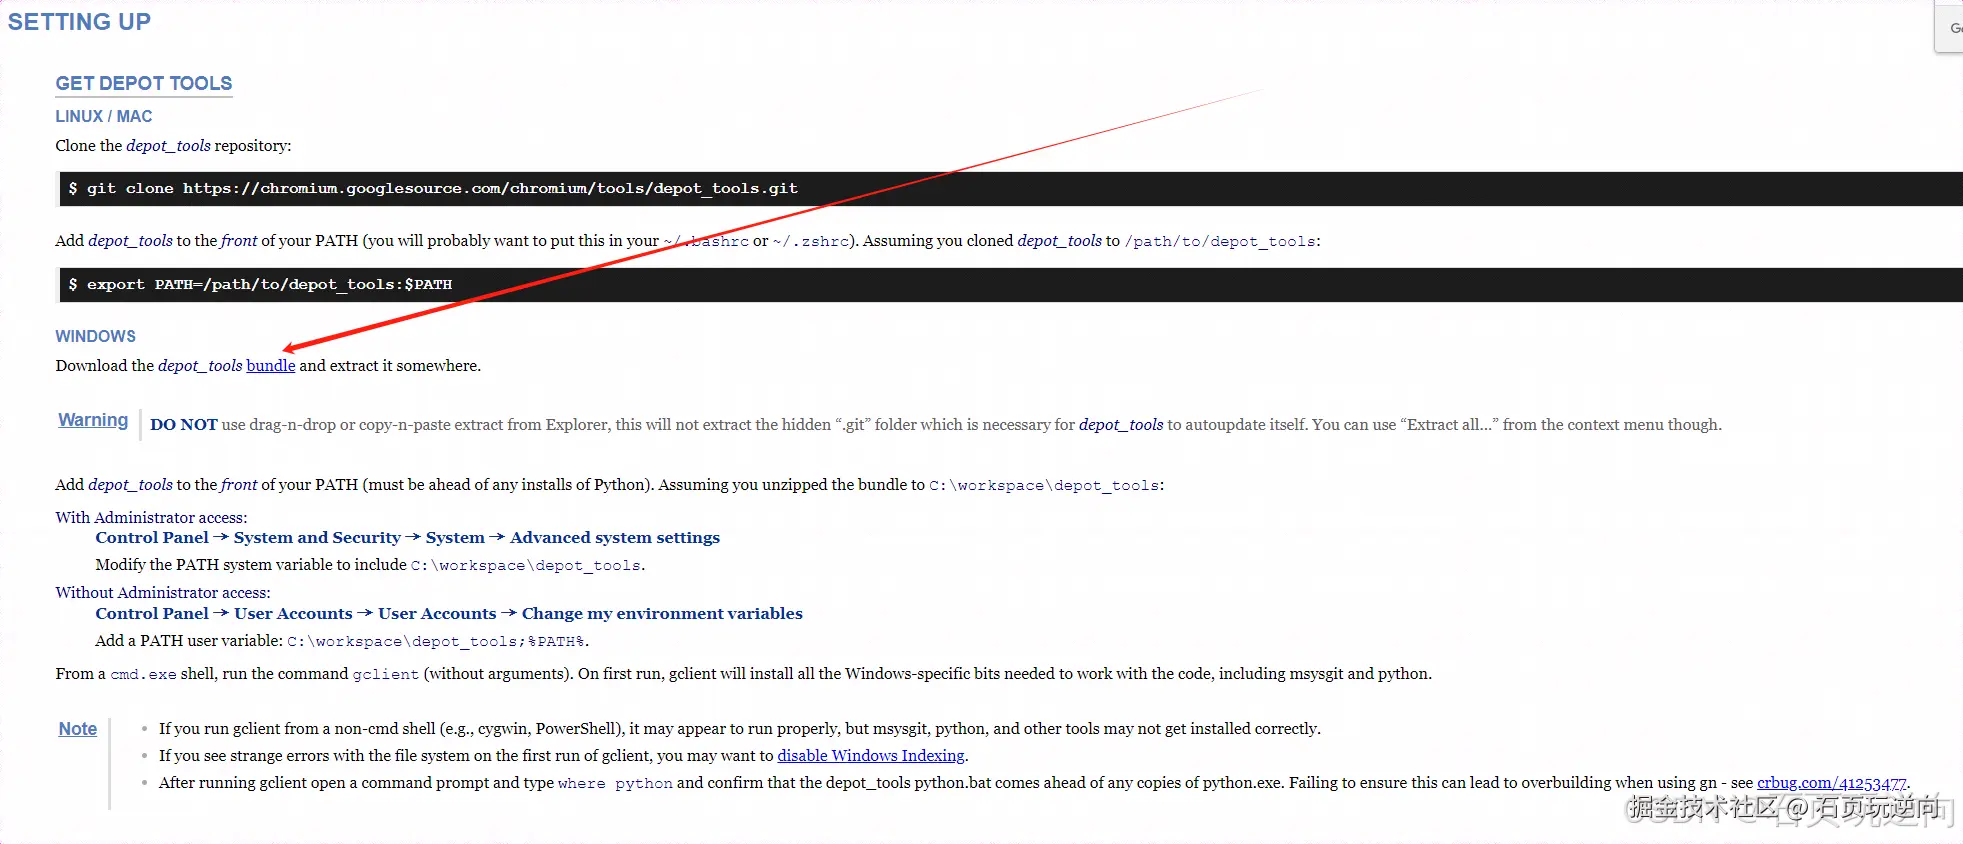Click the Warning label
Viewport: 1963px width, 844px height.
(x=93, y=420)
